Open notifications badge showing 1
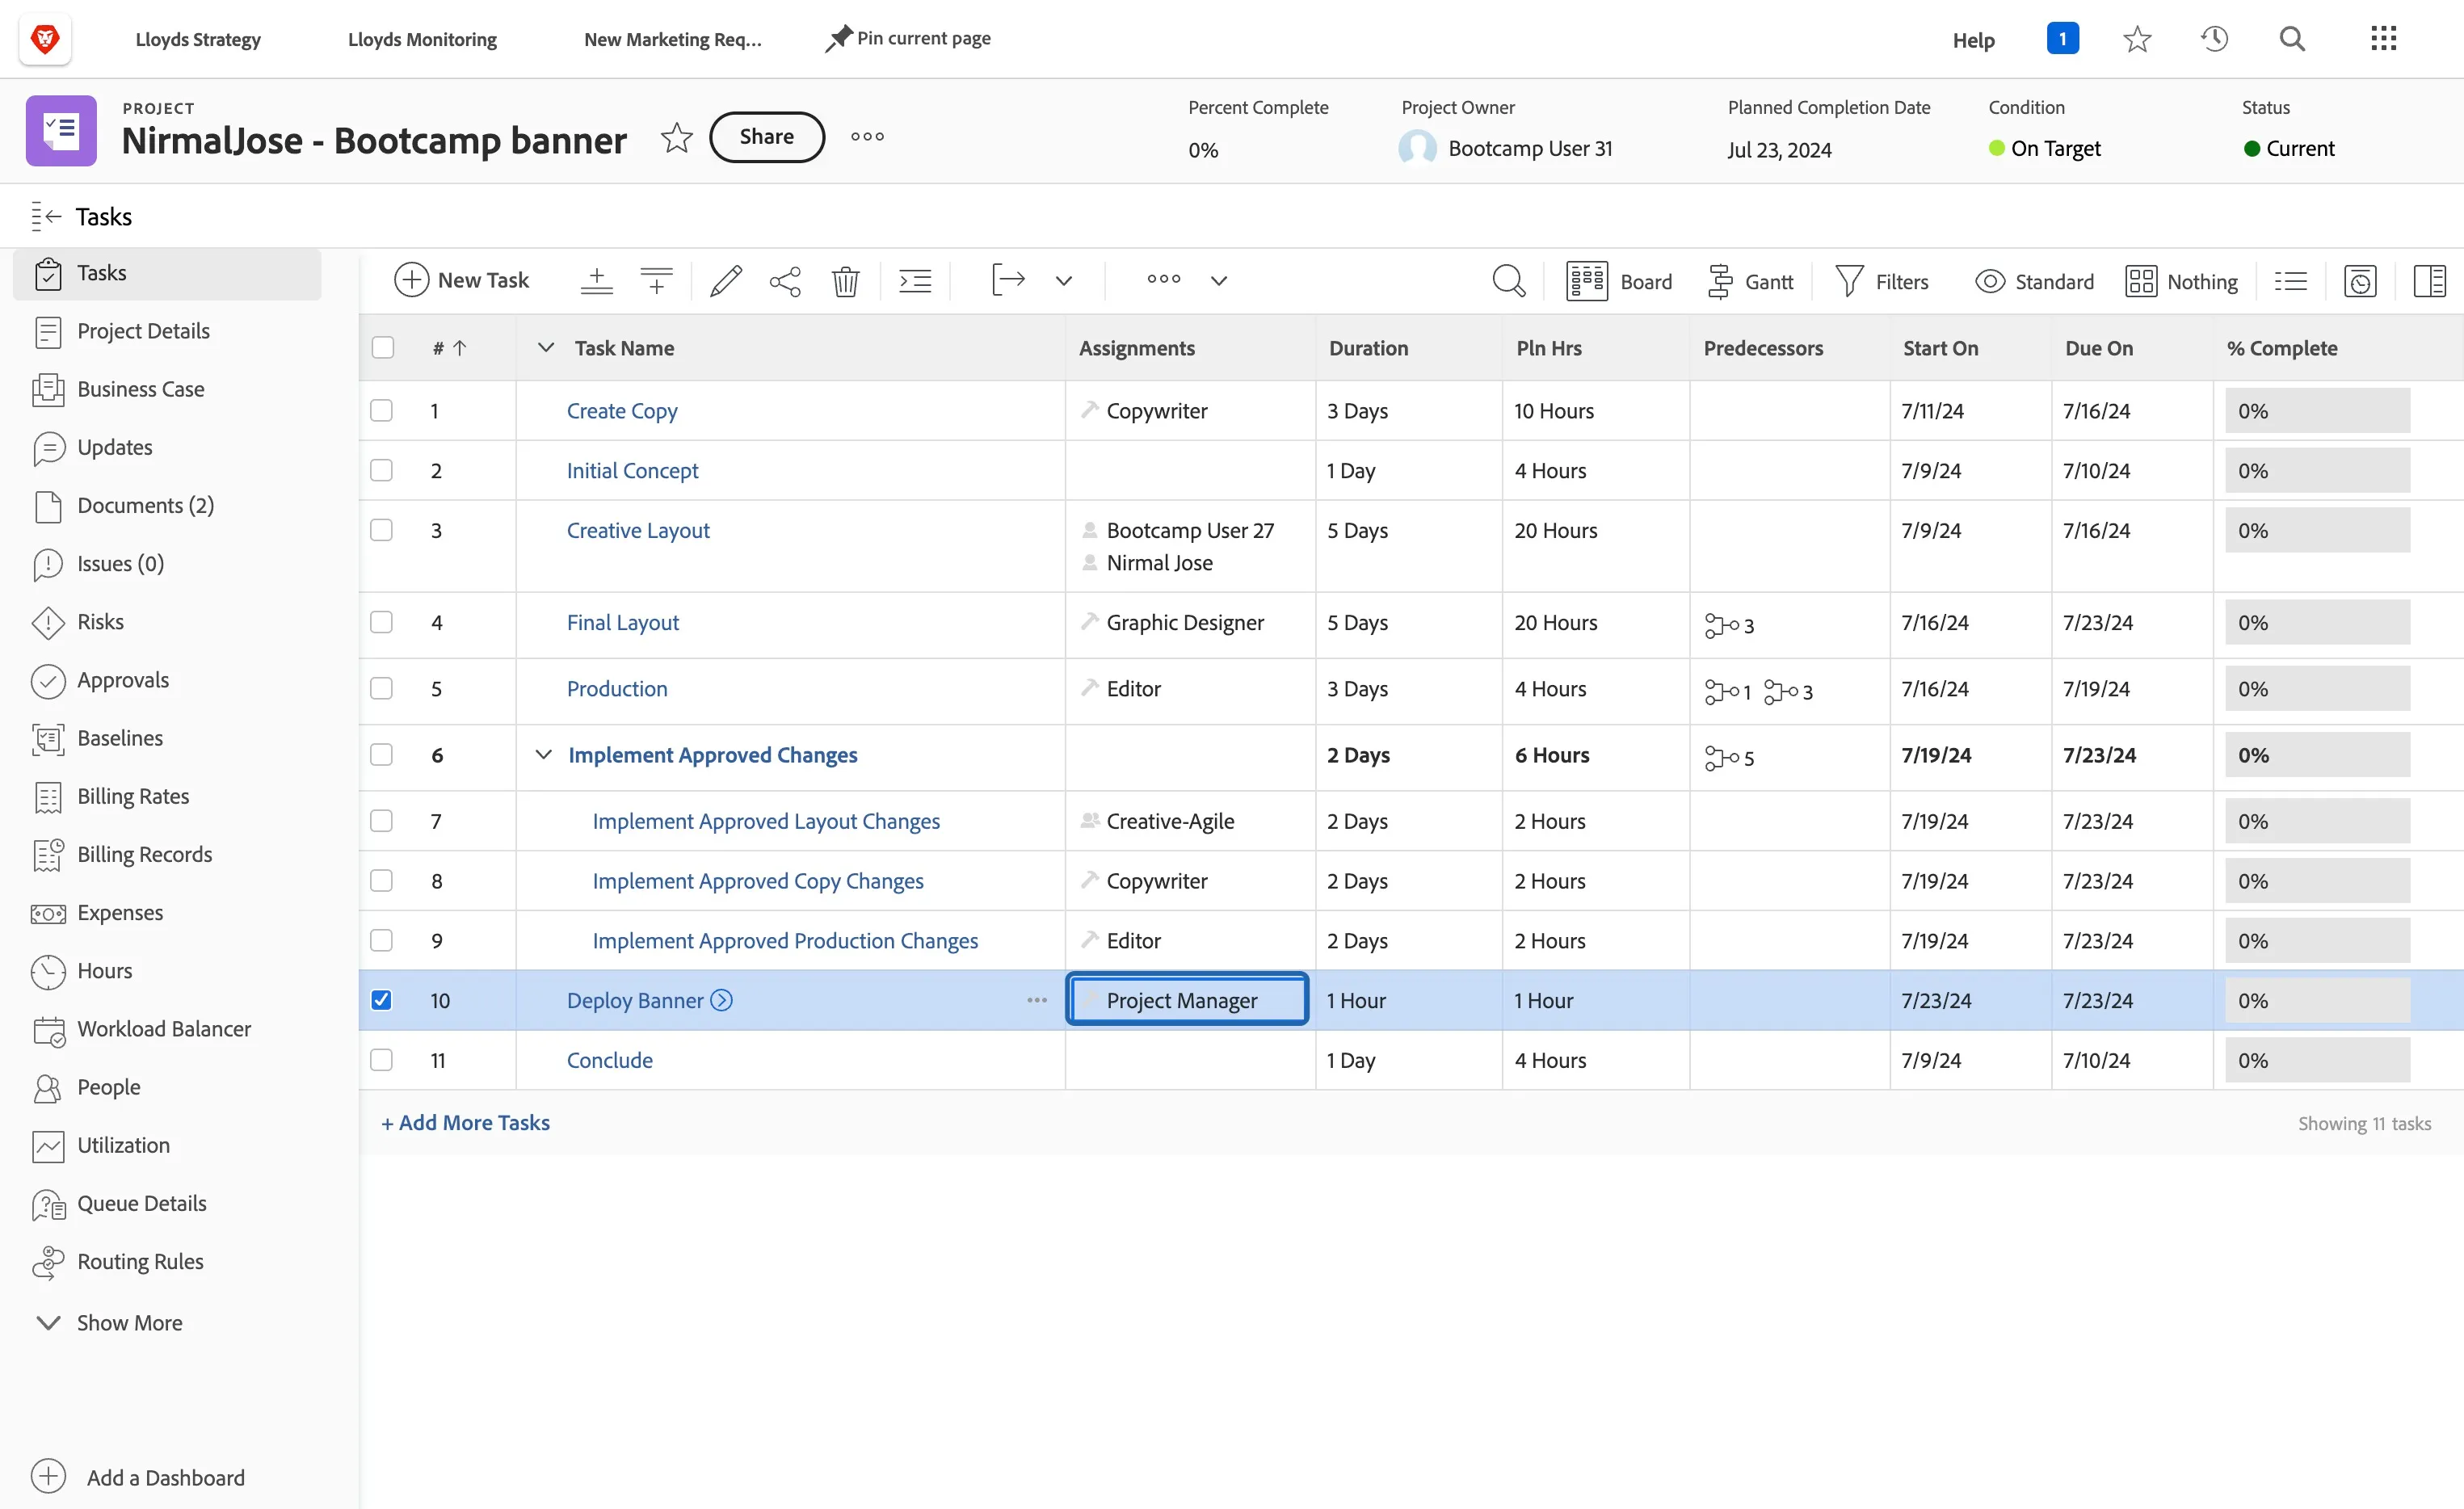This screenshot has height=1509, width=2464. coord(2062,38)
